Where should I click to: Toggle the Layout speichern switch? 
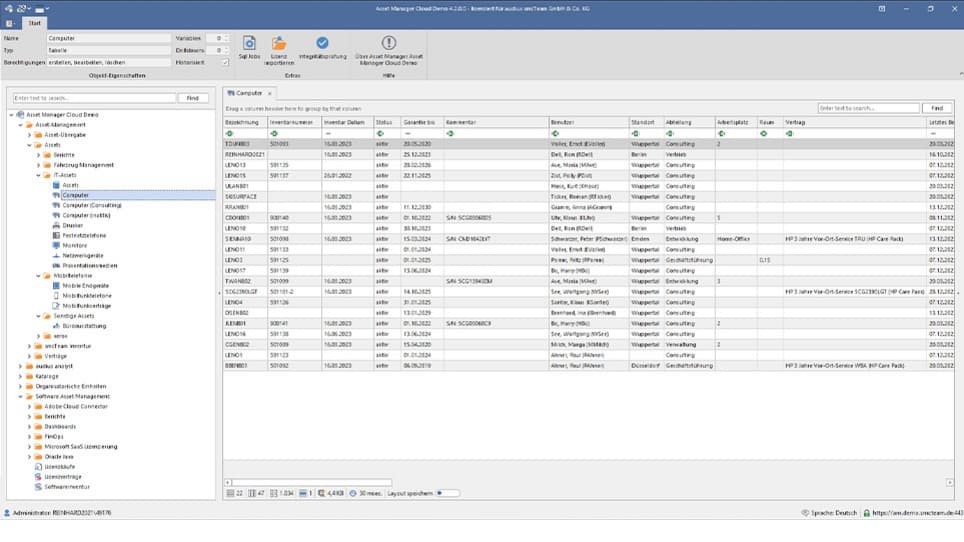tap(448, 493)
